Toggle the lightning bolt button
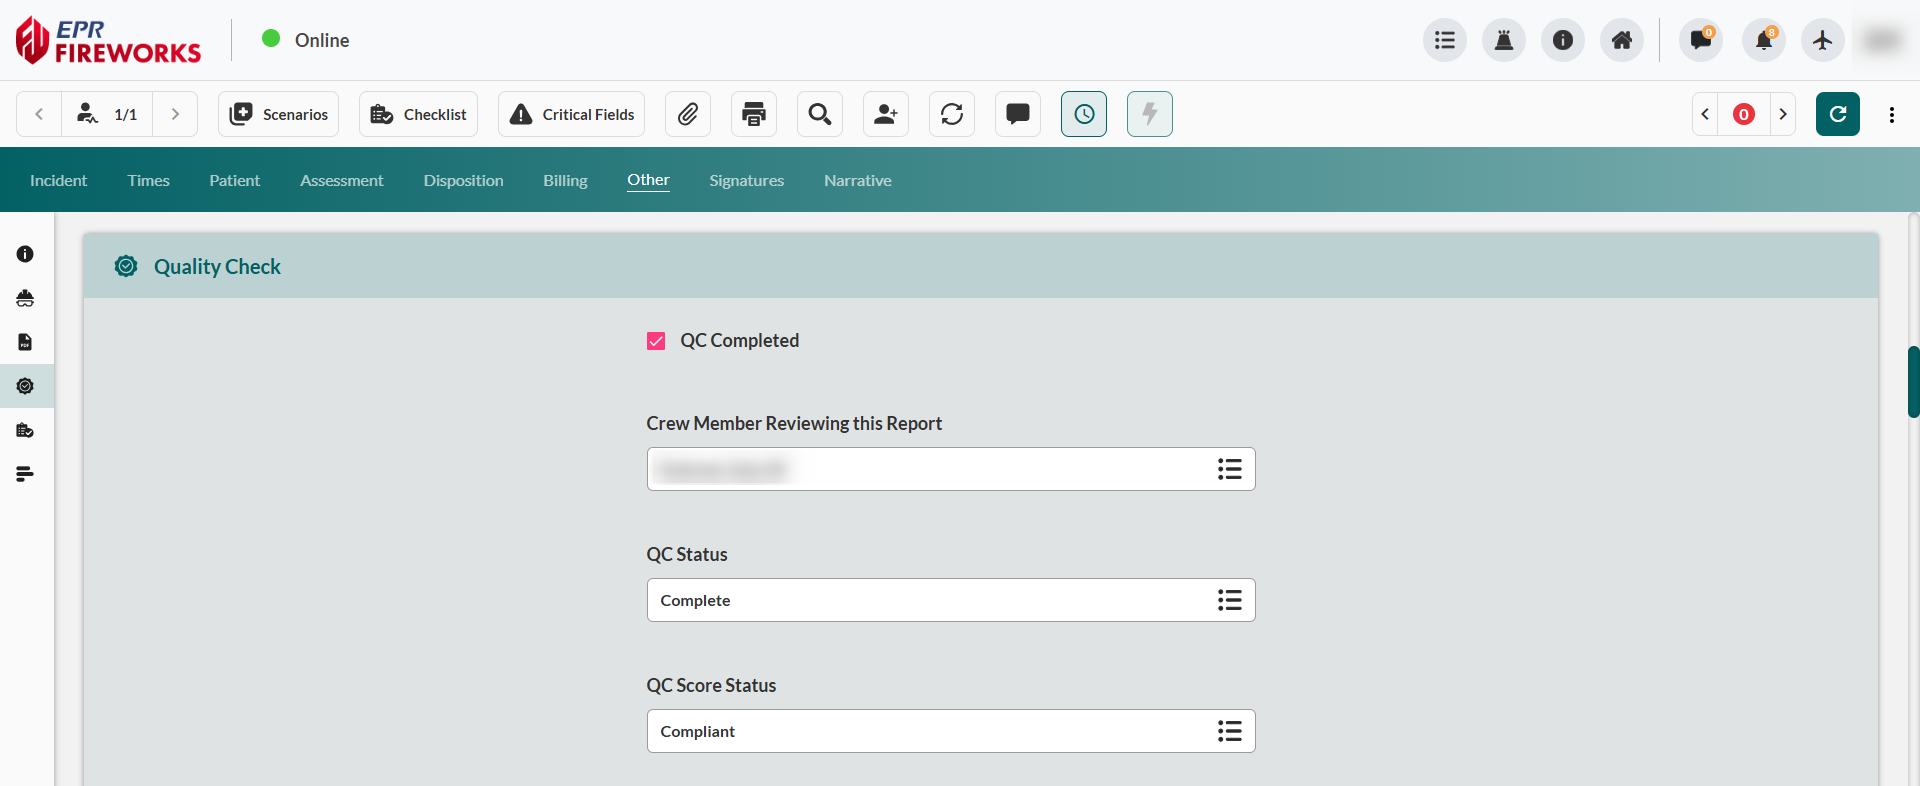The height and width of the screenshot is (786, 1920). click(1150, 114)
